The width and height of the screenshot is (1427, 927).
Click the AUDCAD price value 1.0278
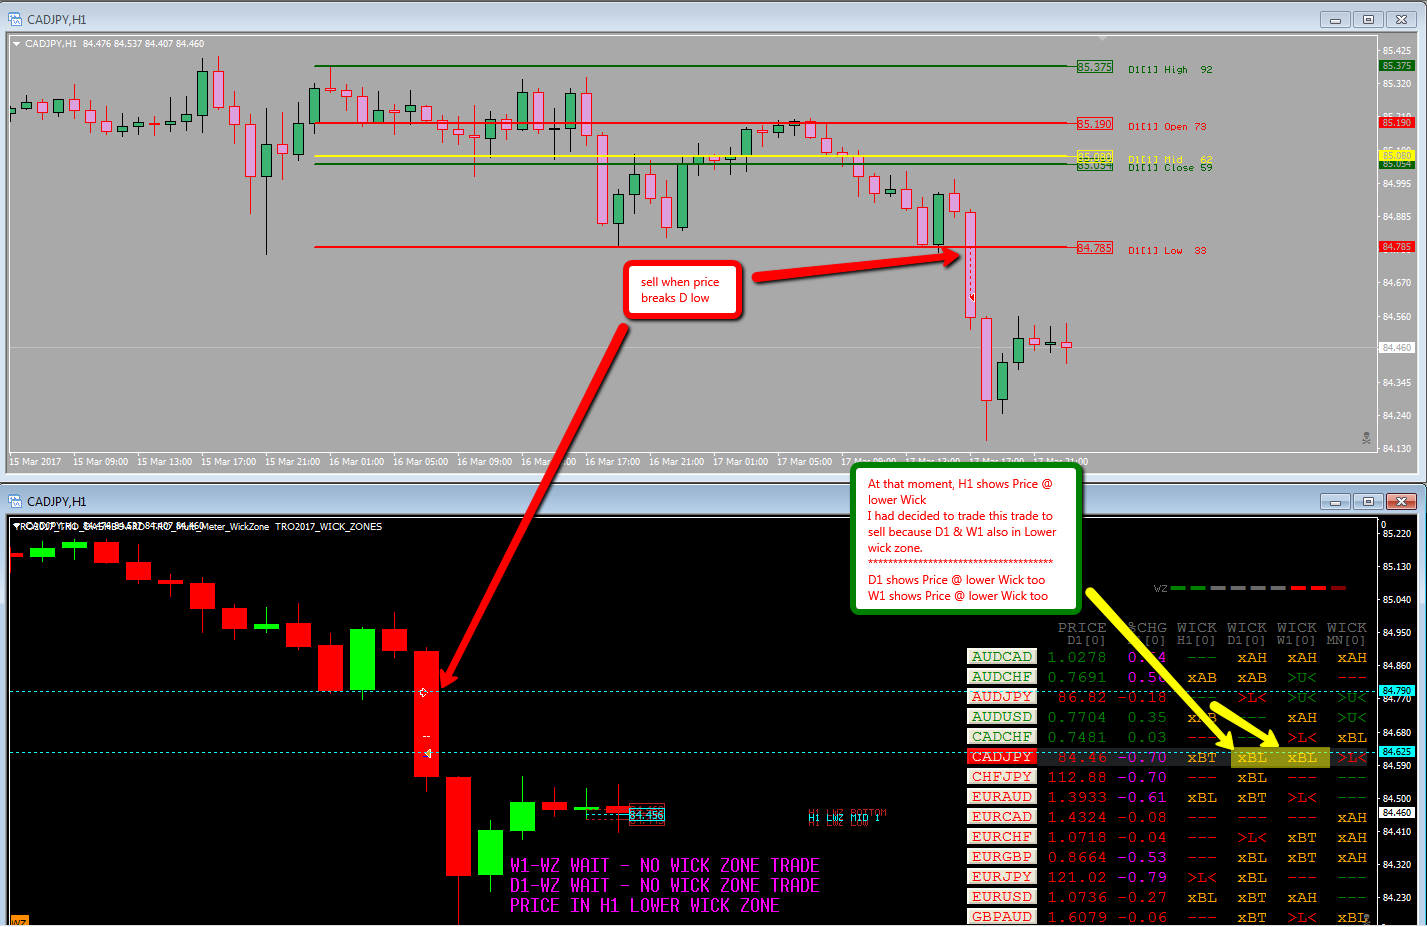pyautogui.click(x=1077, y=658)
